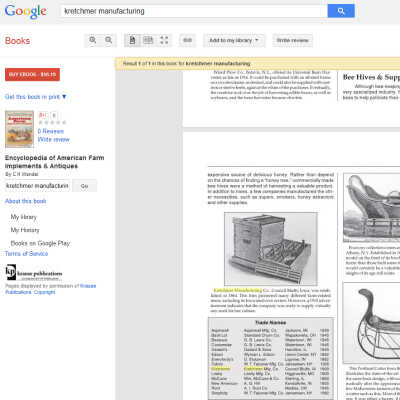Open Terms of Service link

coord(26,254)
